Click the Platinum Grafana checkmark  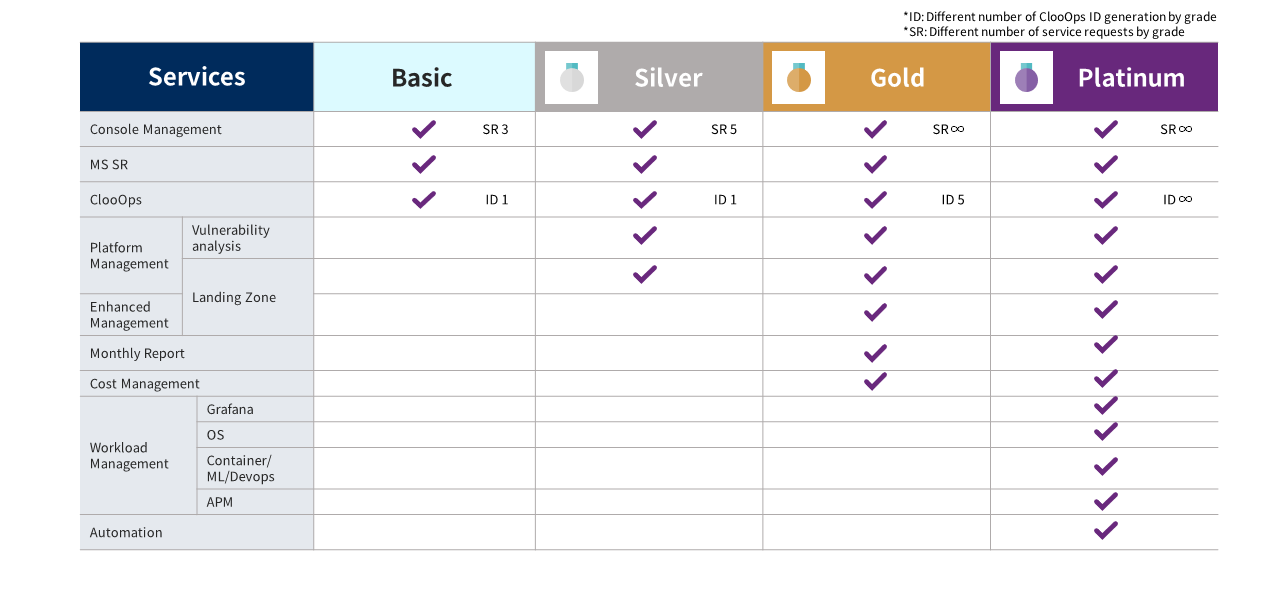[x=1105, y=405]
